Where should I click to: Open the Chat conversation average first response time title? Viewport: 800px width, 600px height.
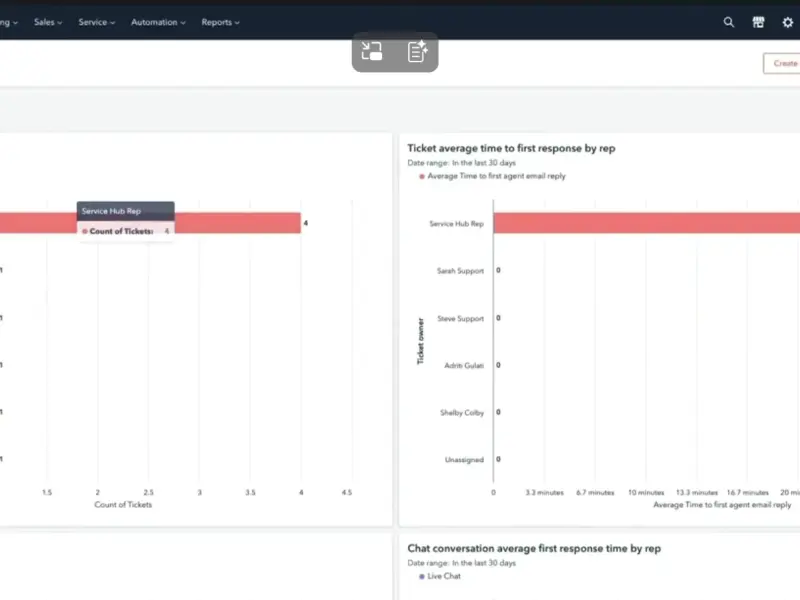coord(534,548)
